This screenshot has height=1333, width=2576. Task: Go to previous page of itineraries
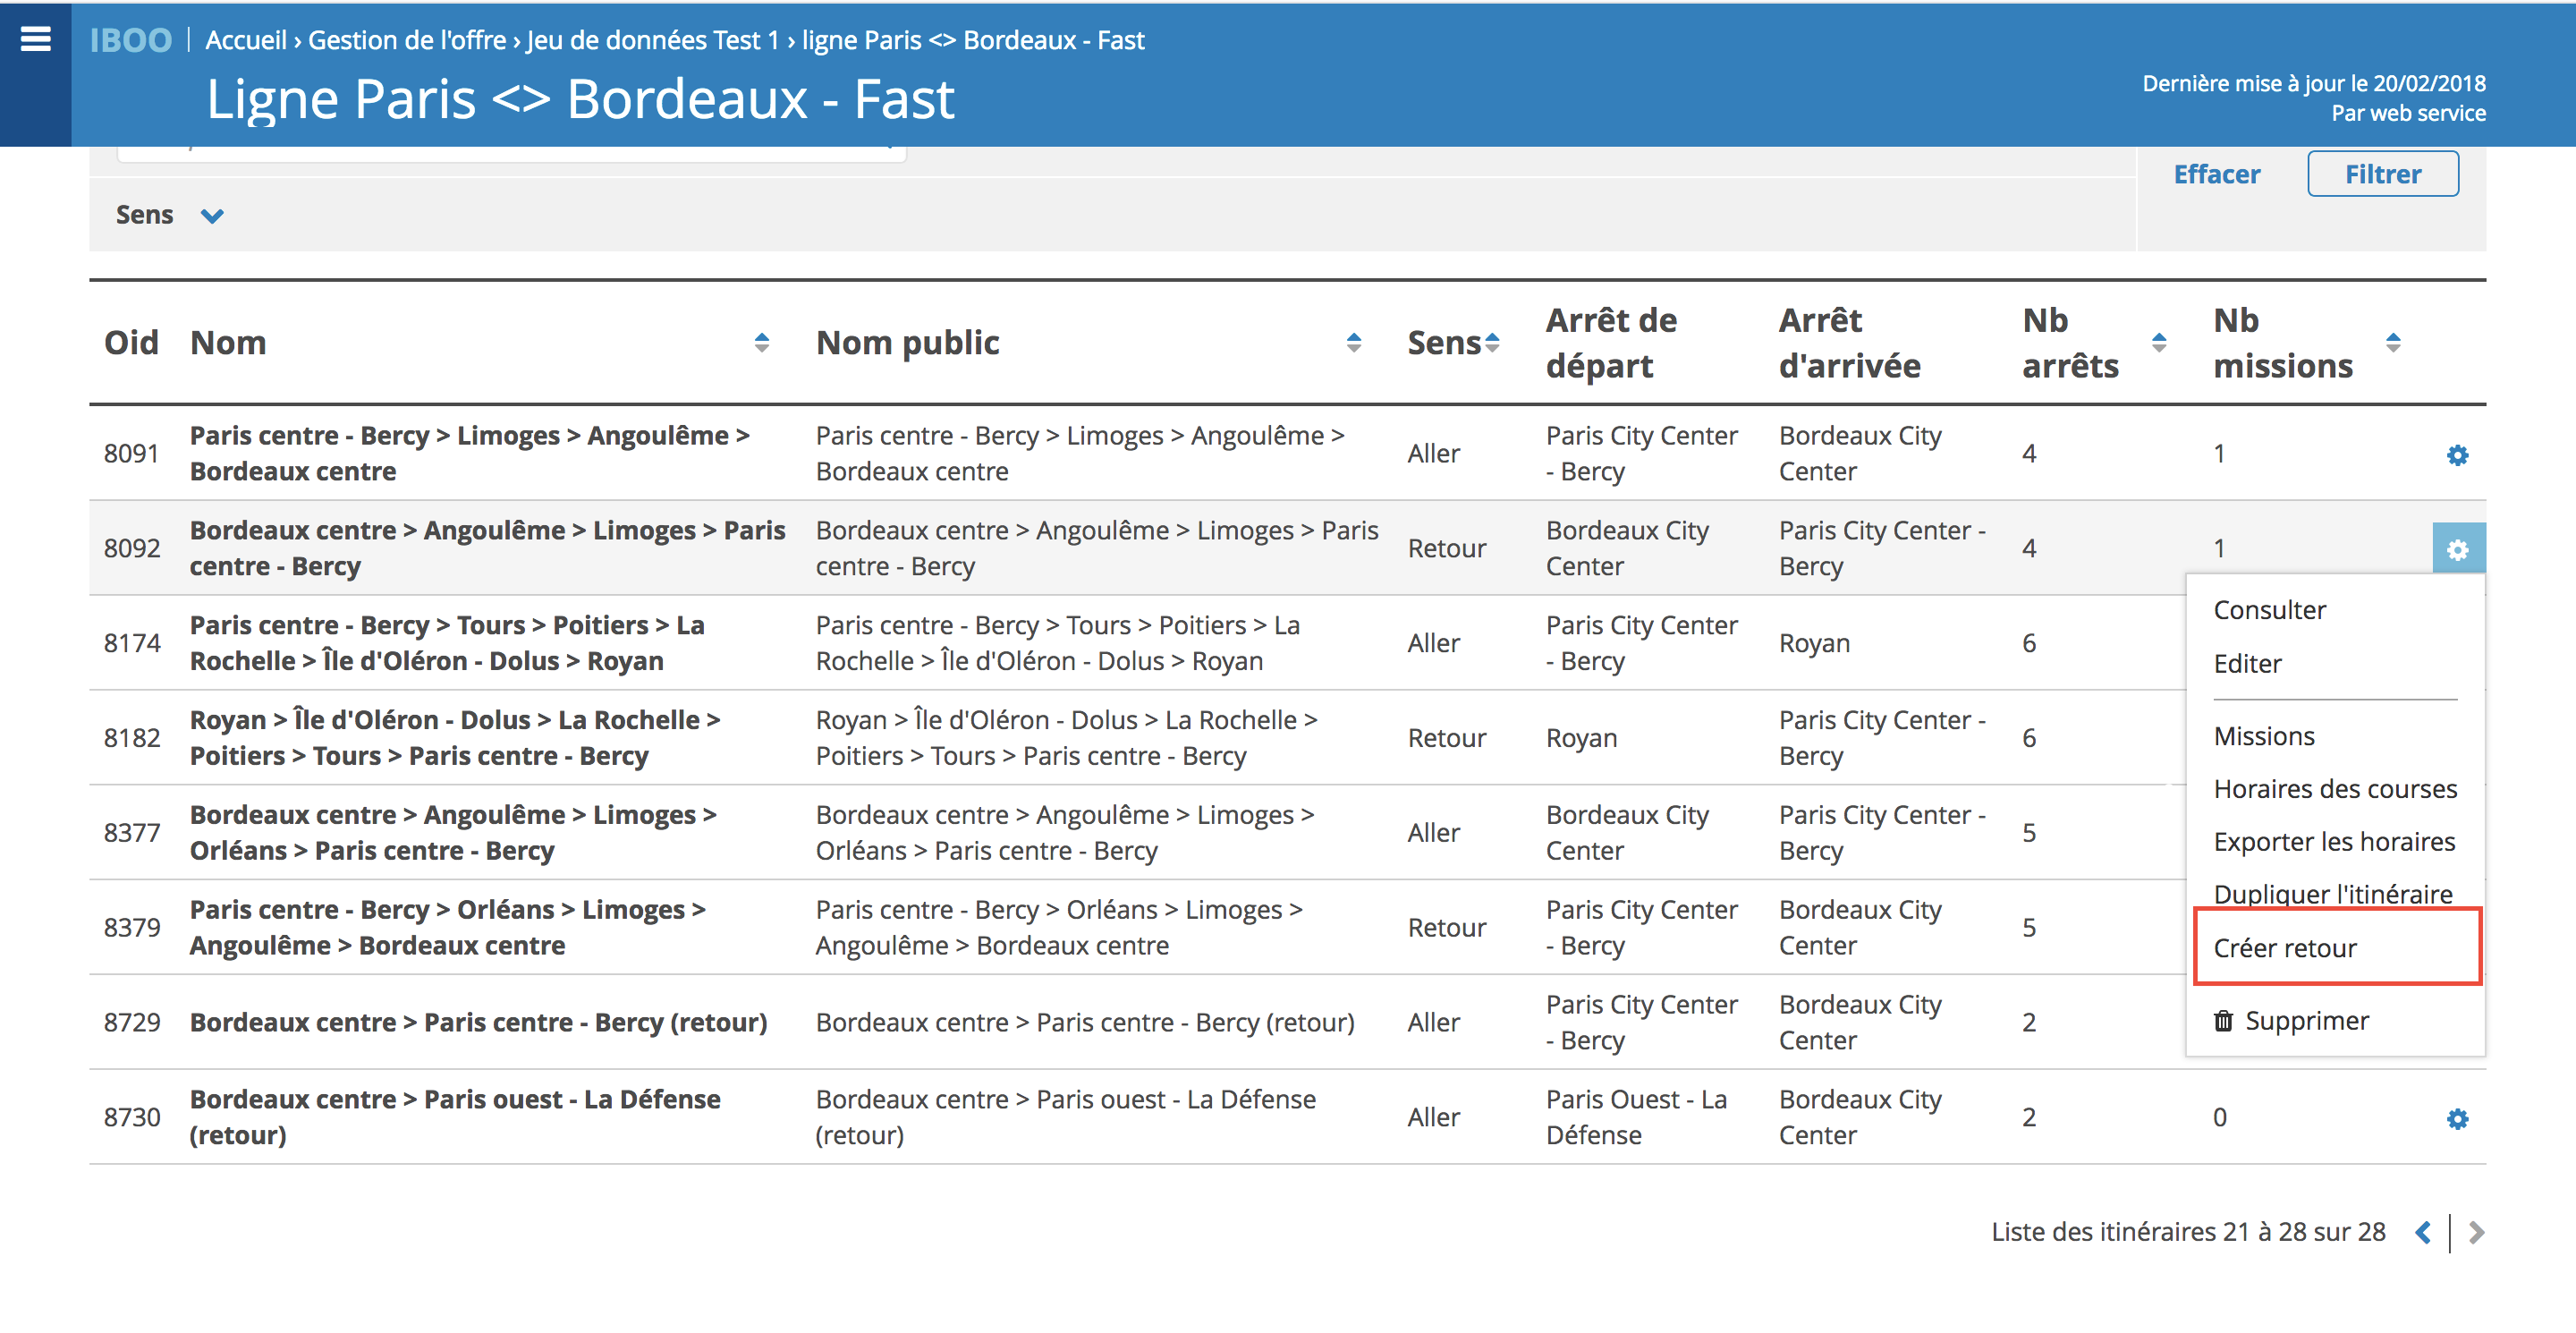[x=2422, y=1232]
